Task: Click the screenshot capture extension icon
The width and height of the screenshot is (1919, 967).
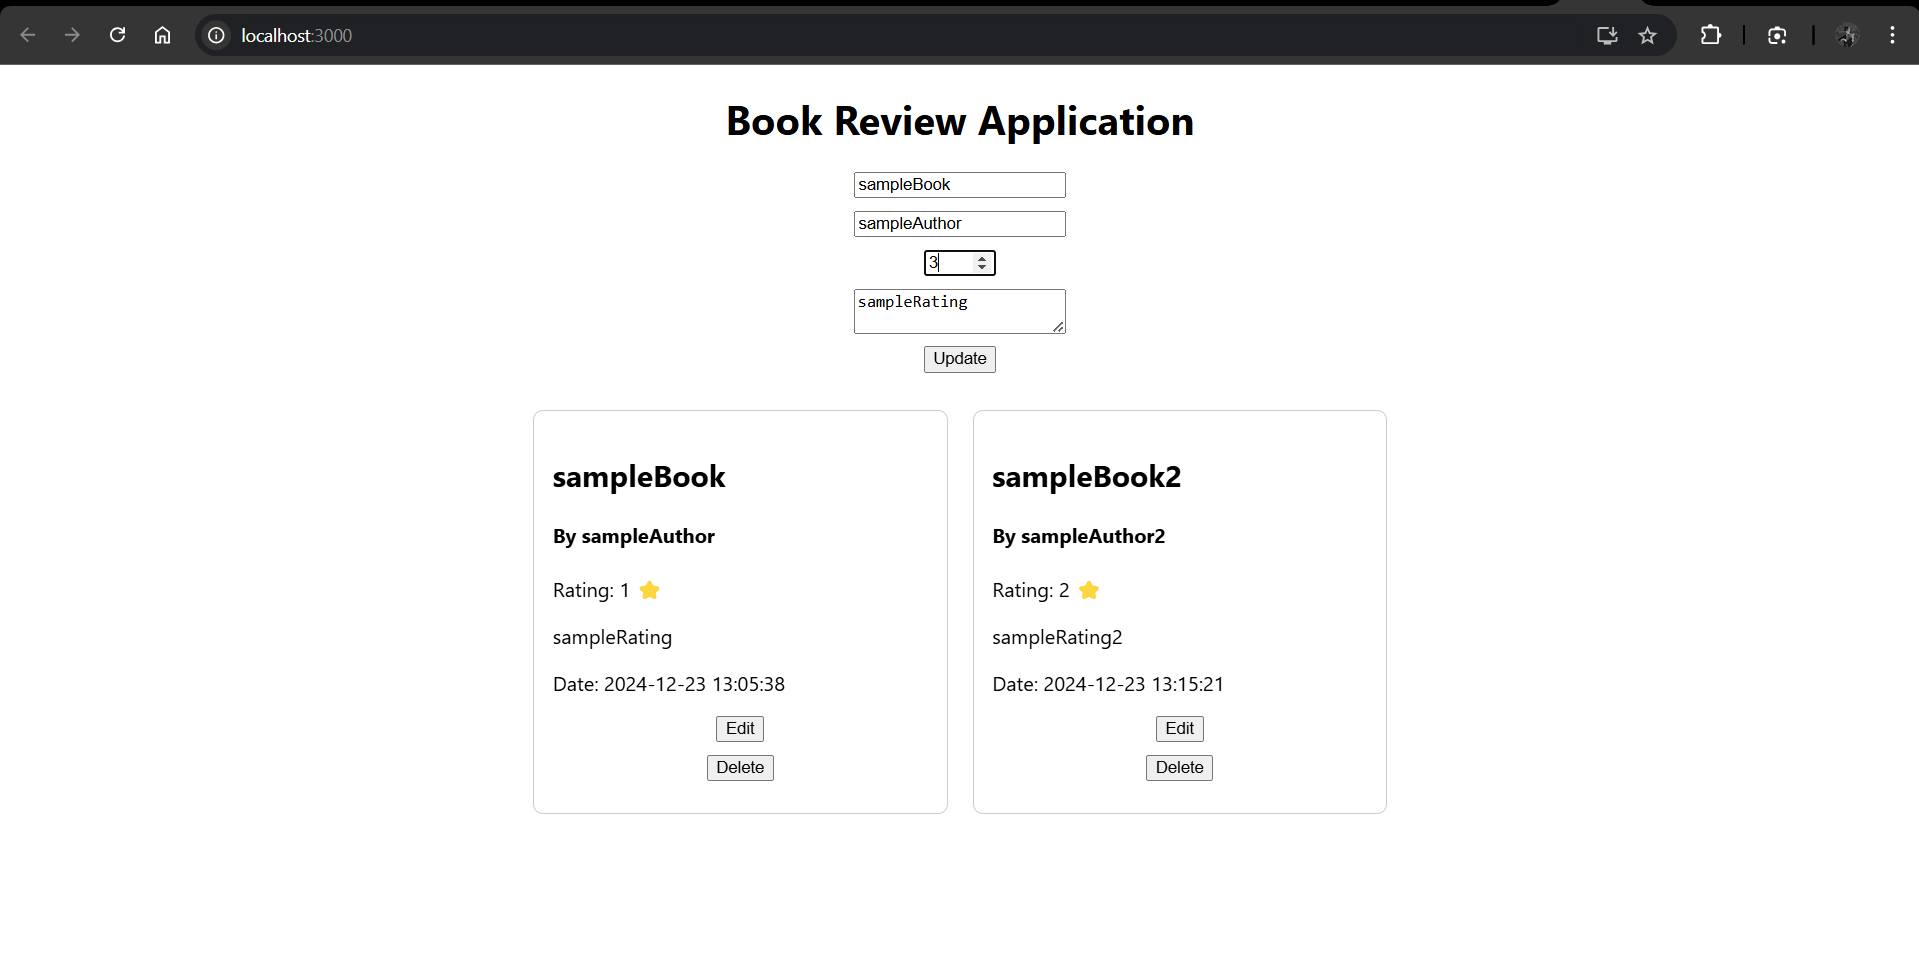Action: click(x=1777, y=35)
